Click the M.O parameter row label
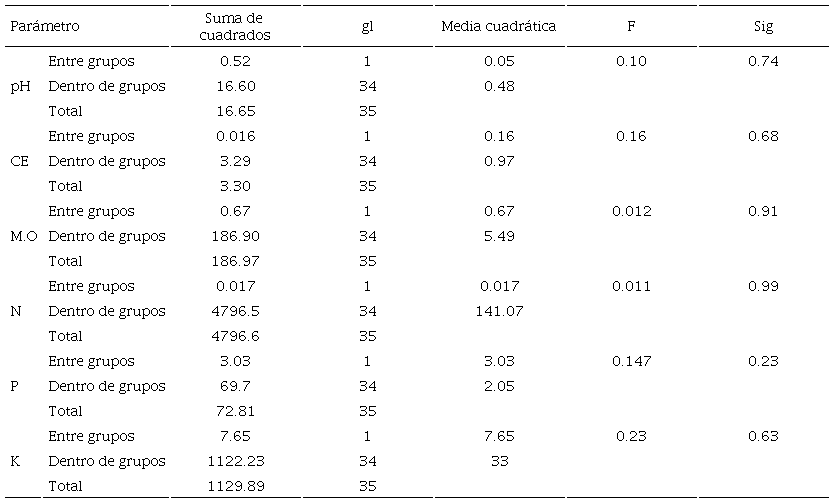 [x=24, y=236]
